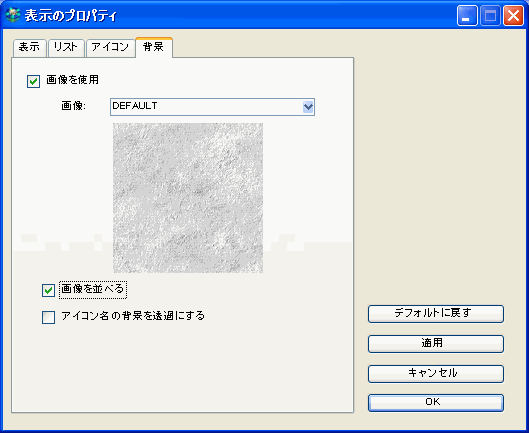Close the dialog with the red X
The height and width of the screenshot is (433, 529).
click(513, 16)
